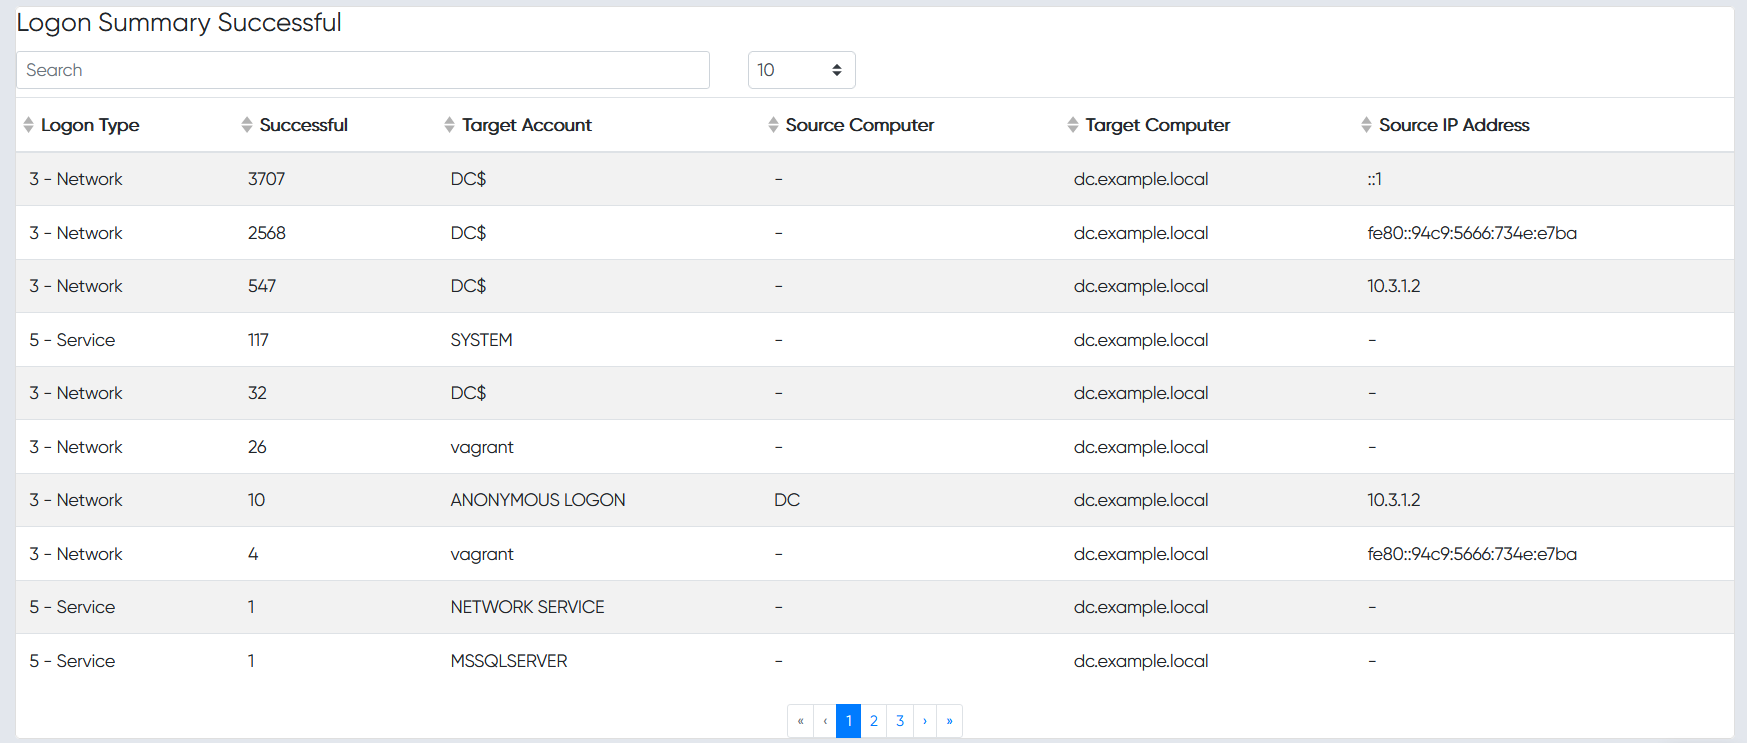Click 5 - Service in SYSTEM row
This screenshot has height=743, width=1747.
point(72,340)
